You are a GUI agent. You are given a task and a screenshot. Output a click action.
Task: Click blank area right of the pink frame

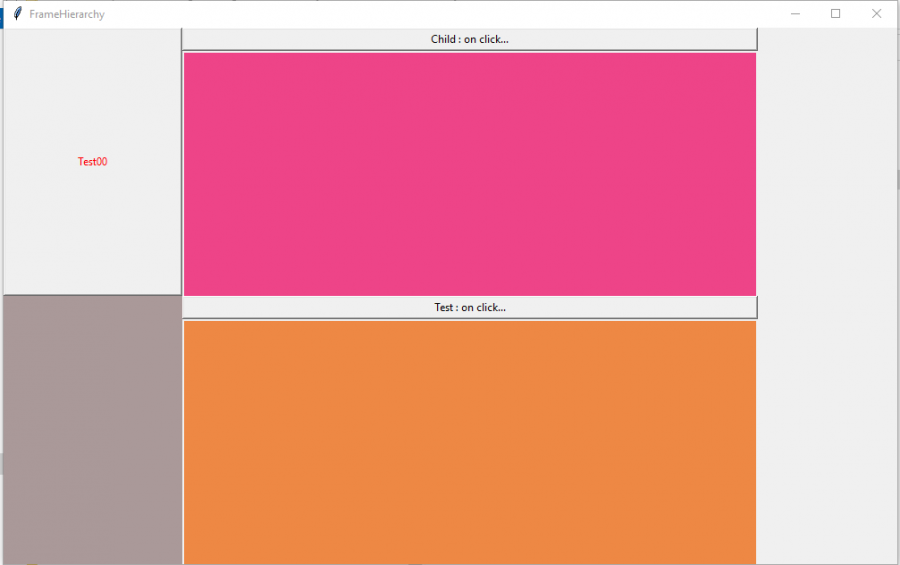point(826,174)
